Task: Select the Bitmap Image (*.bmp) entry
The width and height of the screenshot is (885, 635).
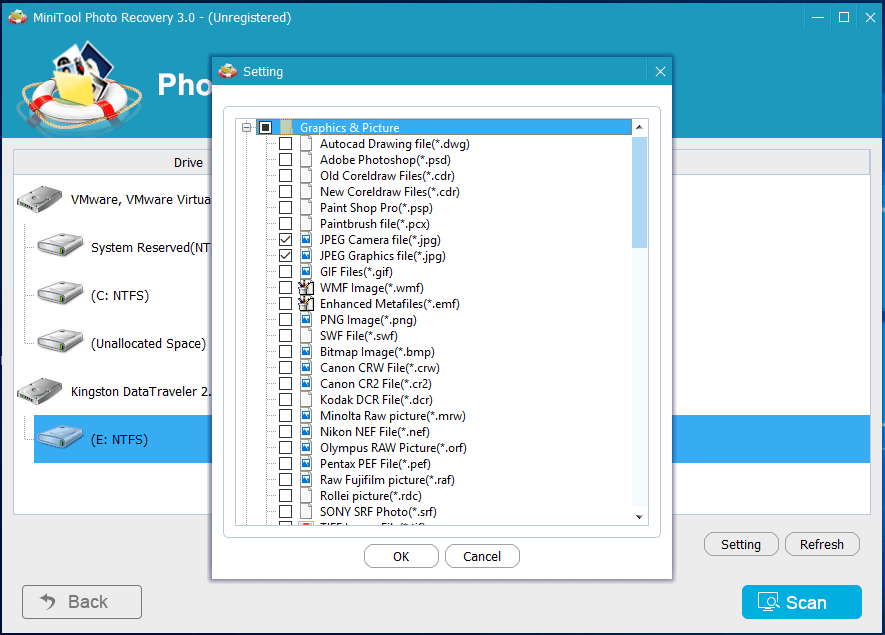Action: point(377,352)
